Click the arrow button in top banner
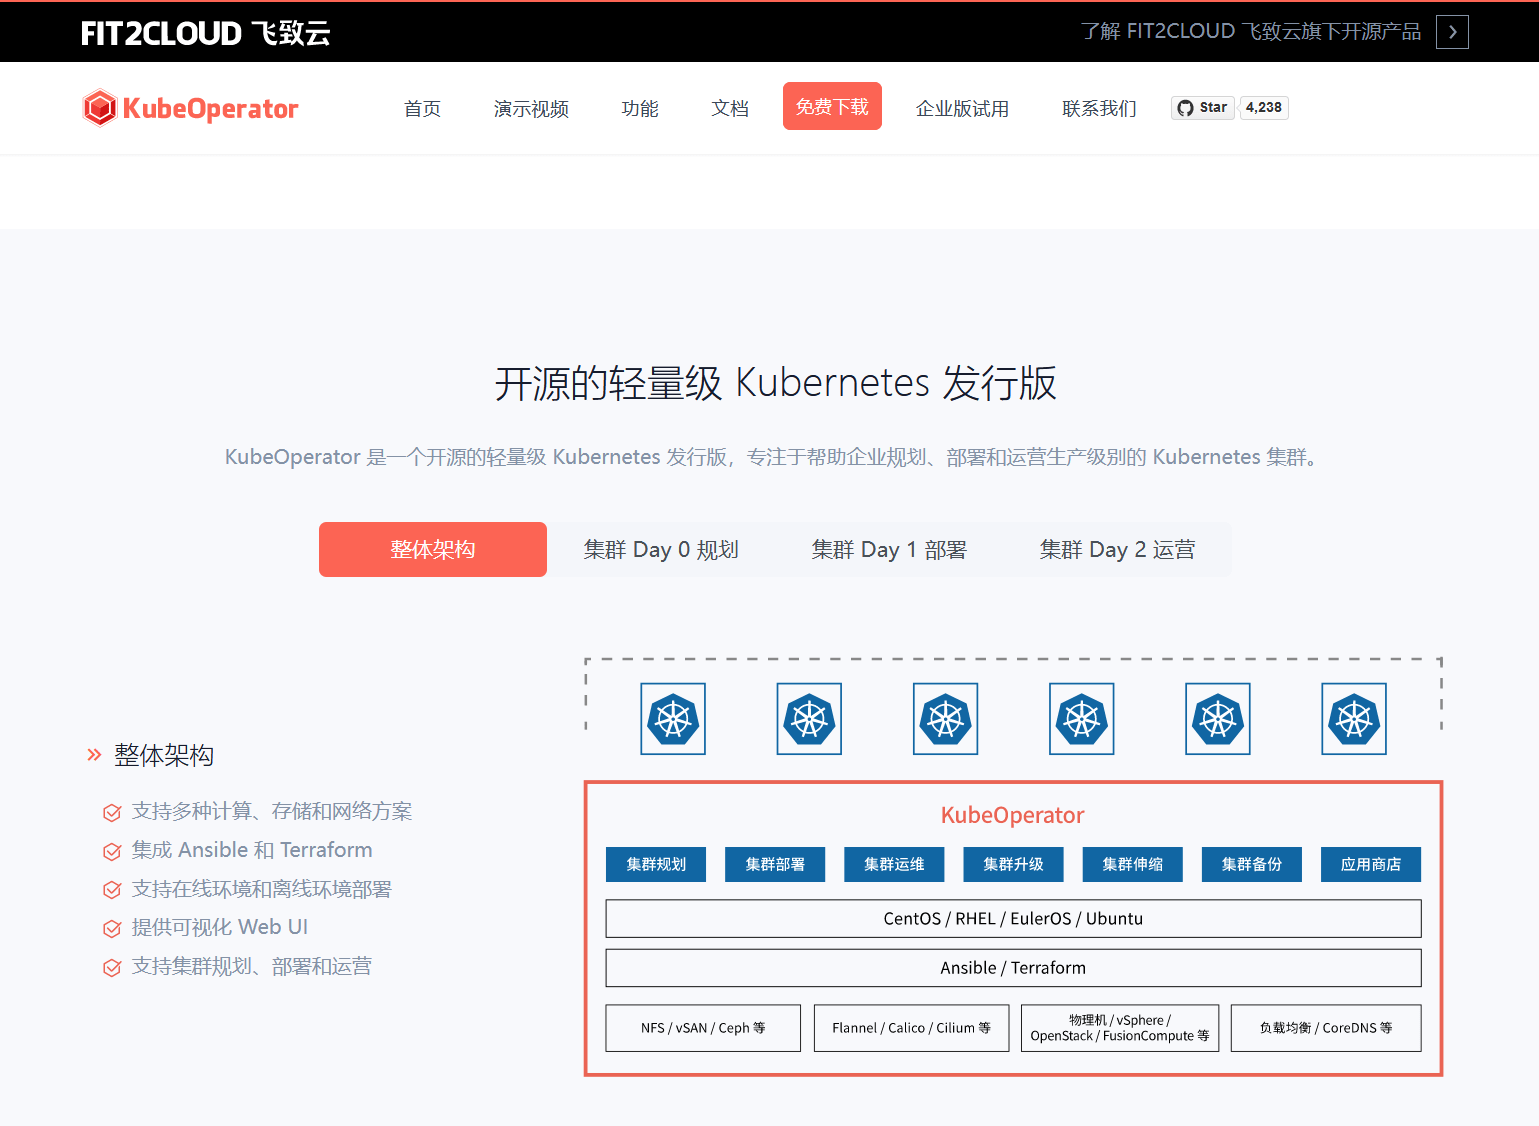1539x1126 pixels. tap(1452, 32)
